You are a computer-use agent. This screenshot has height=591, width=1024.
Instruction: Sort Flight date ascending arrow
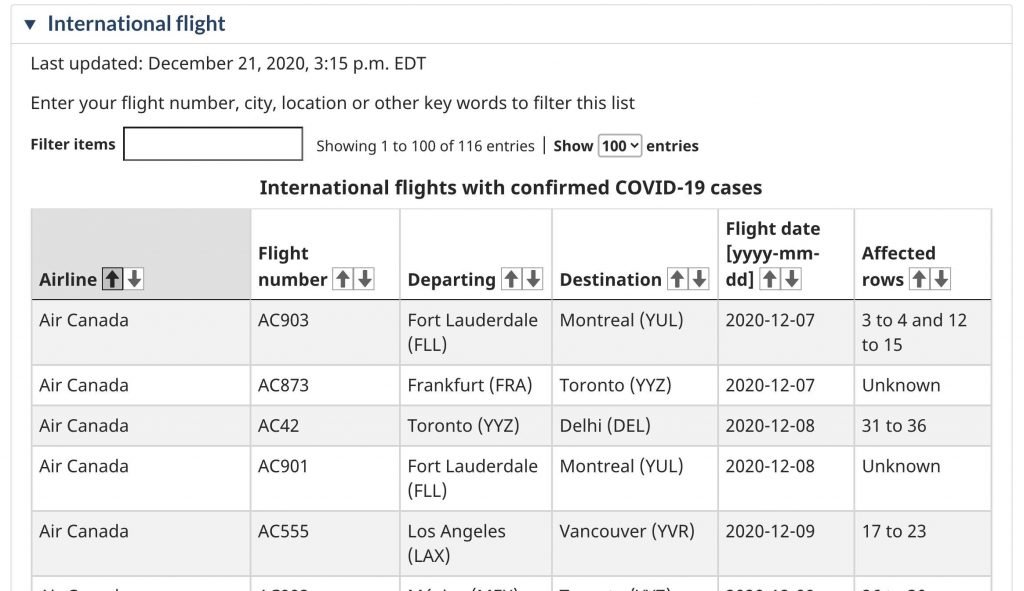coord(770,280)
